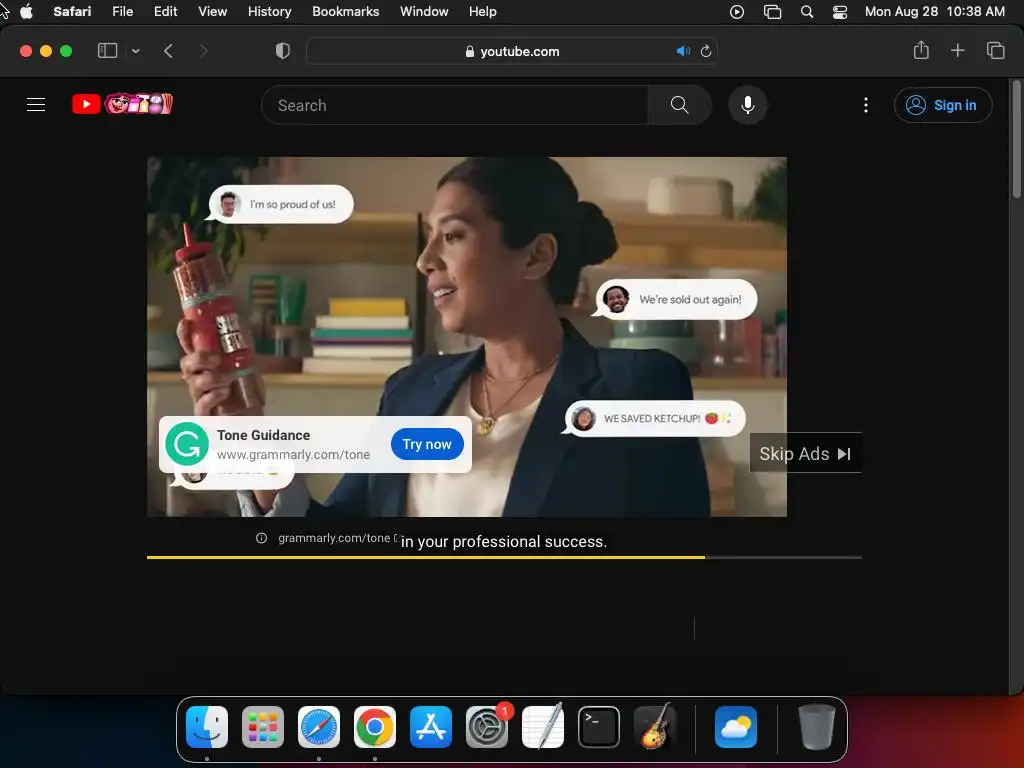1024x768 pixels.
Task: Open the Trash in the Dock
Action: pos(817,727)
